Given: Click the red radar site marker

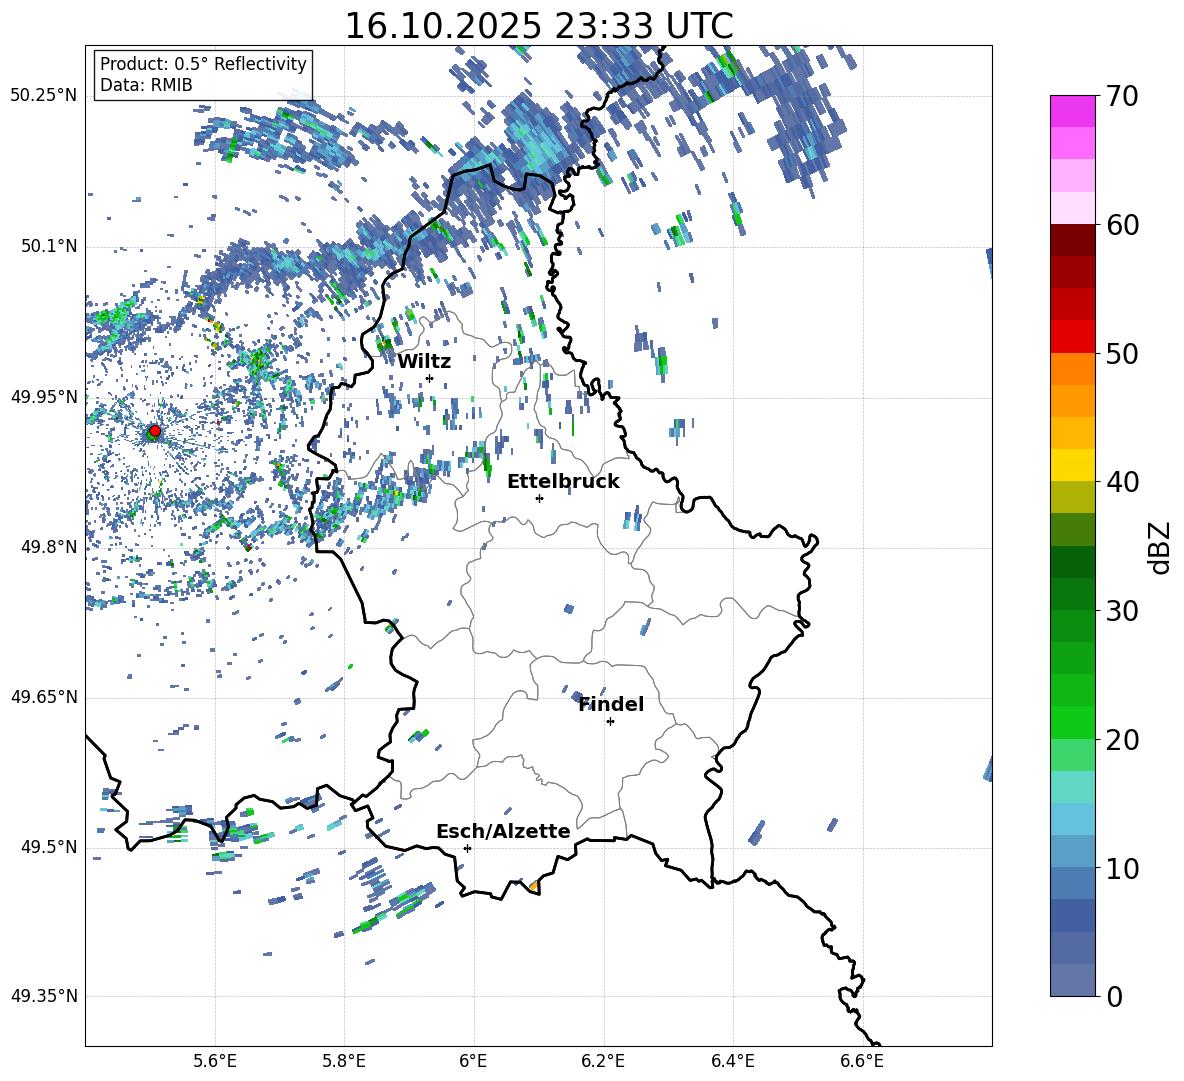Looking at the screenshot, I should [x=155, y=431].
